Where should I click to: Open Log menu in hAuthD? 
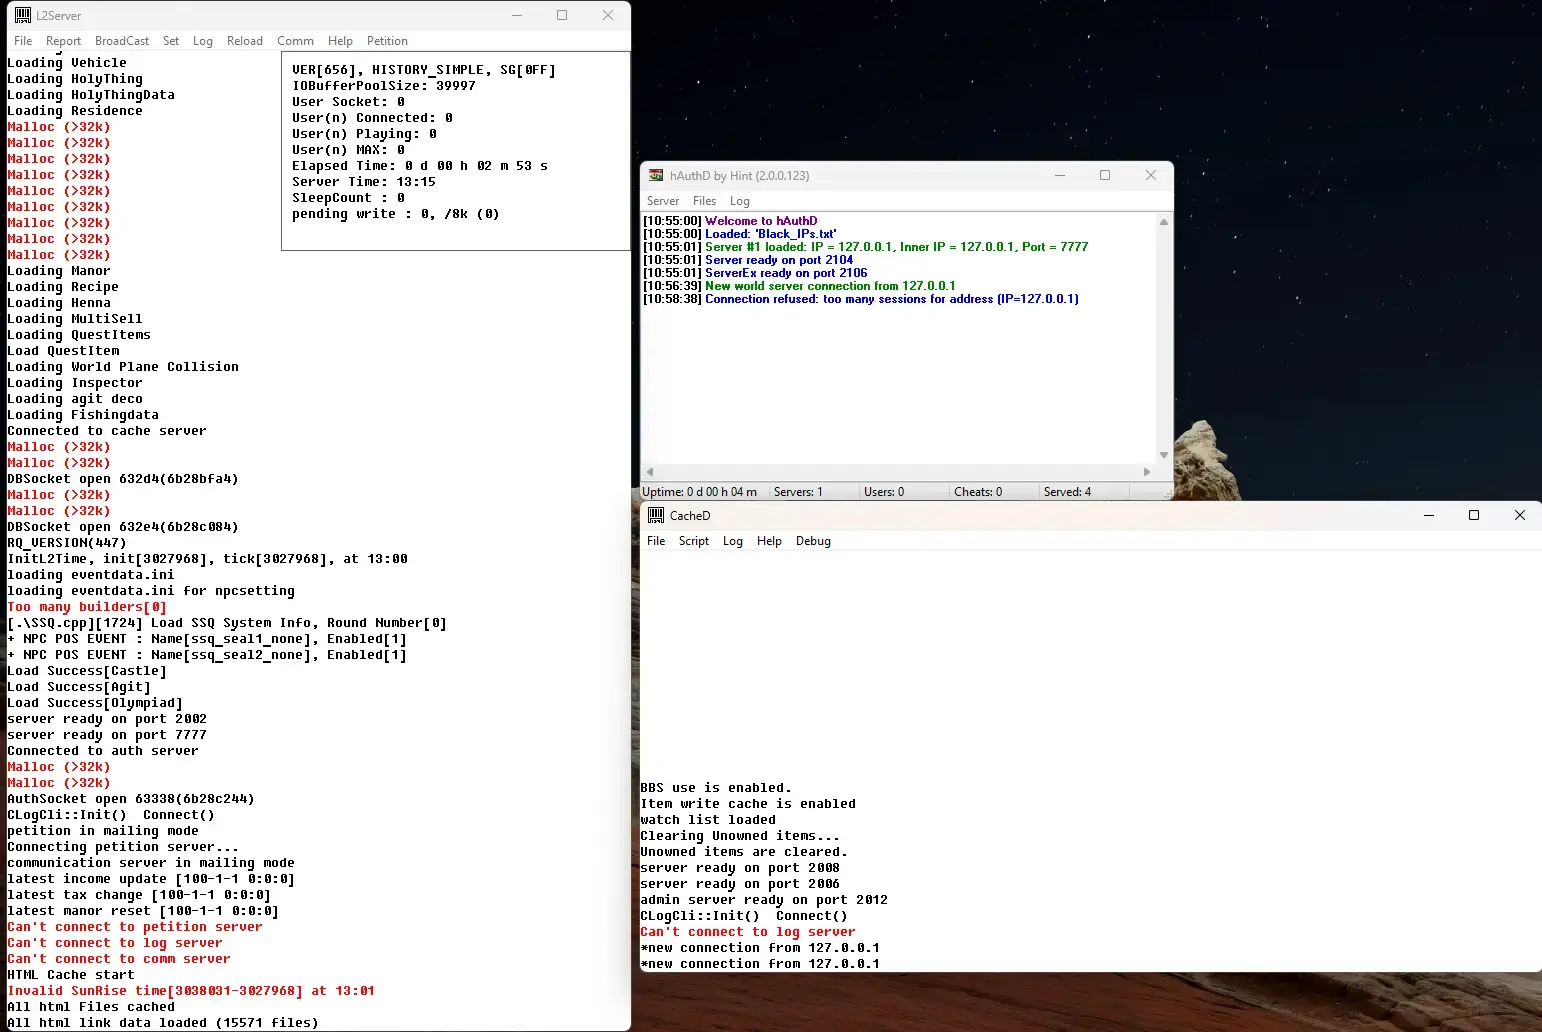coord(740,201)
